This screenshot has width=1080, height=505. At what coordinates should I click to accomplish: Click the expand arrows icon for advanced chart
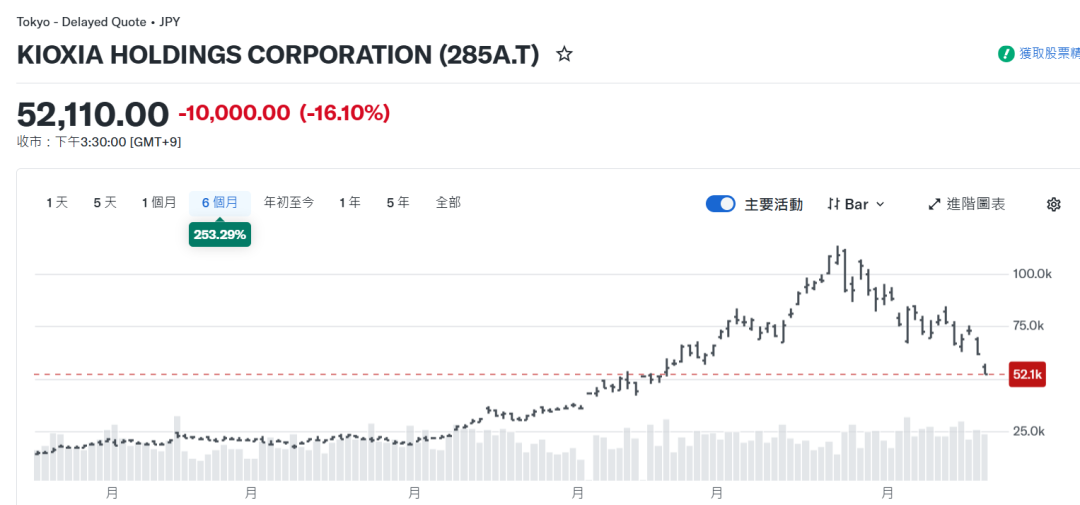click(935, 205)
